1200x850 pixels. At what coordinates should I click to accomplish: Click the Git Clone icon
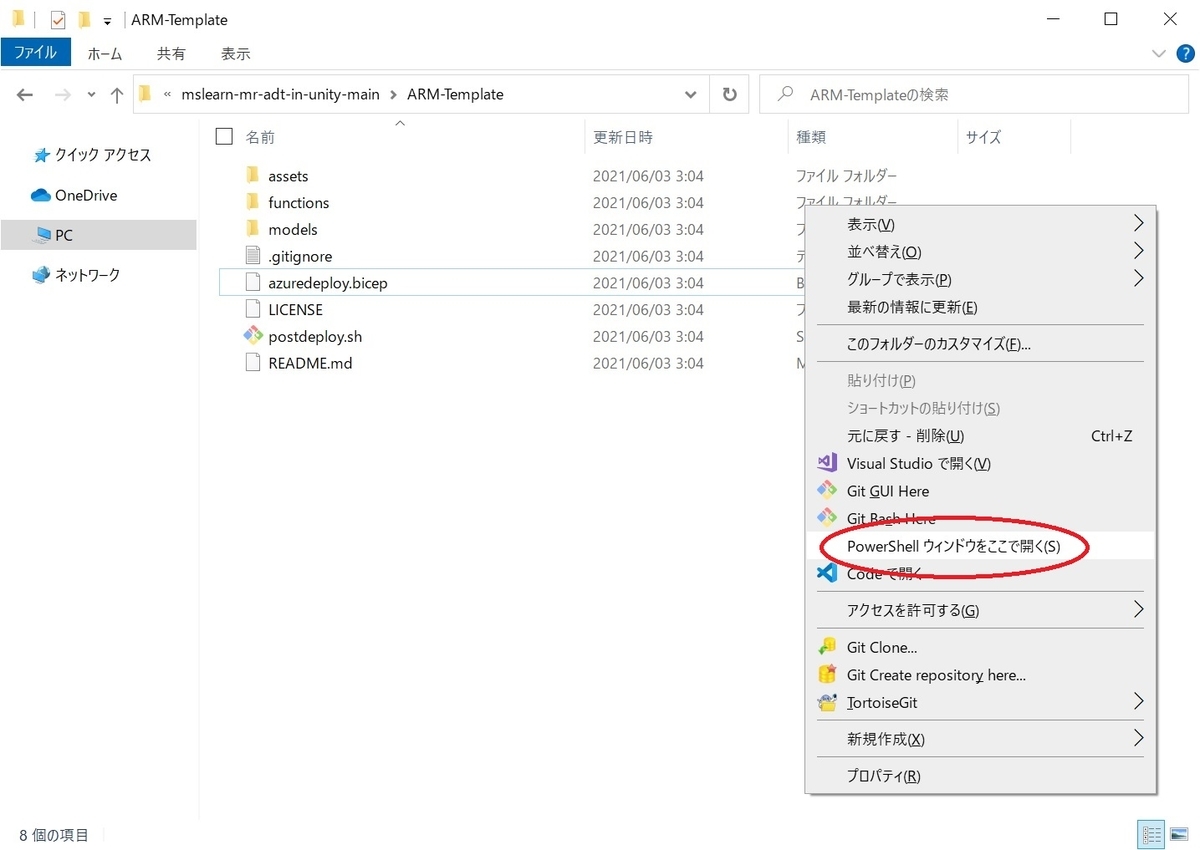pyautogui.click(x=827, y=647)
